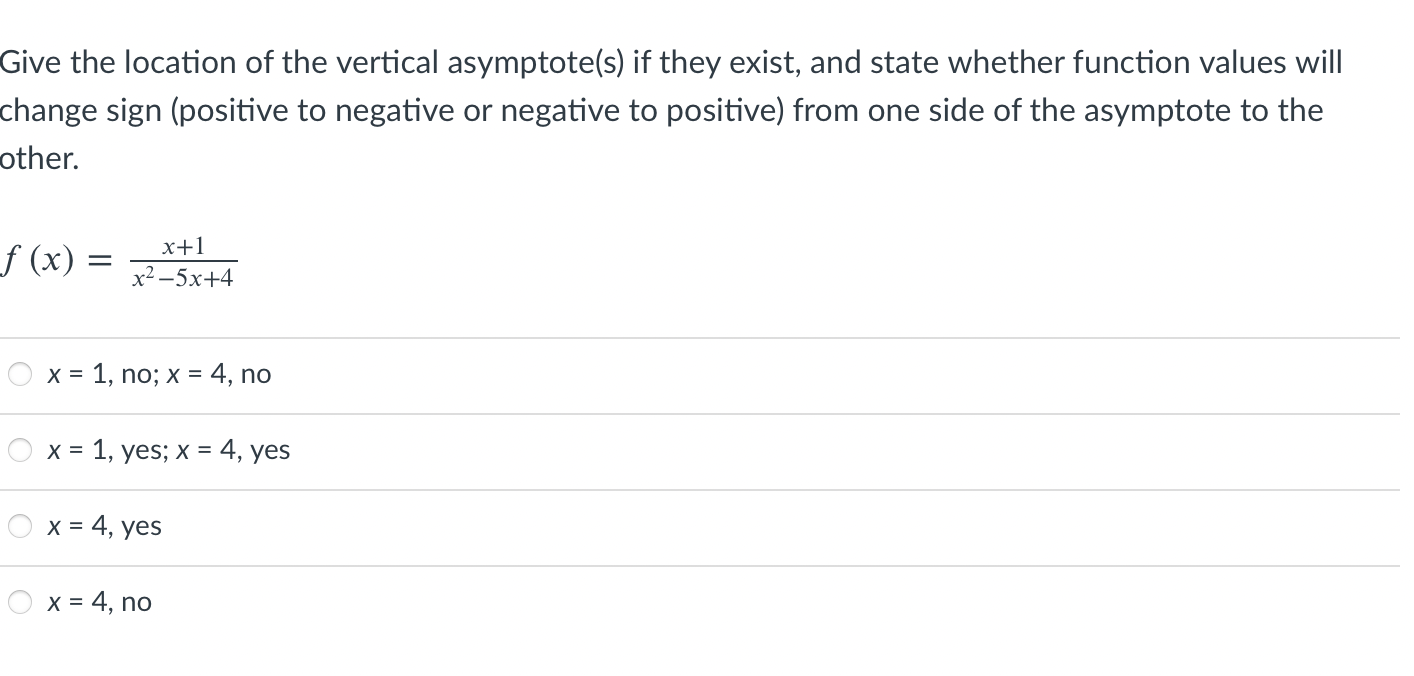Click the answer text "x = 4, yes"
Viewport: 1414px width, 676px height.
click(104, 526)
